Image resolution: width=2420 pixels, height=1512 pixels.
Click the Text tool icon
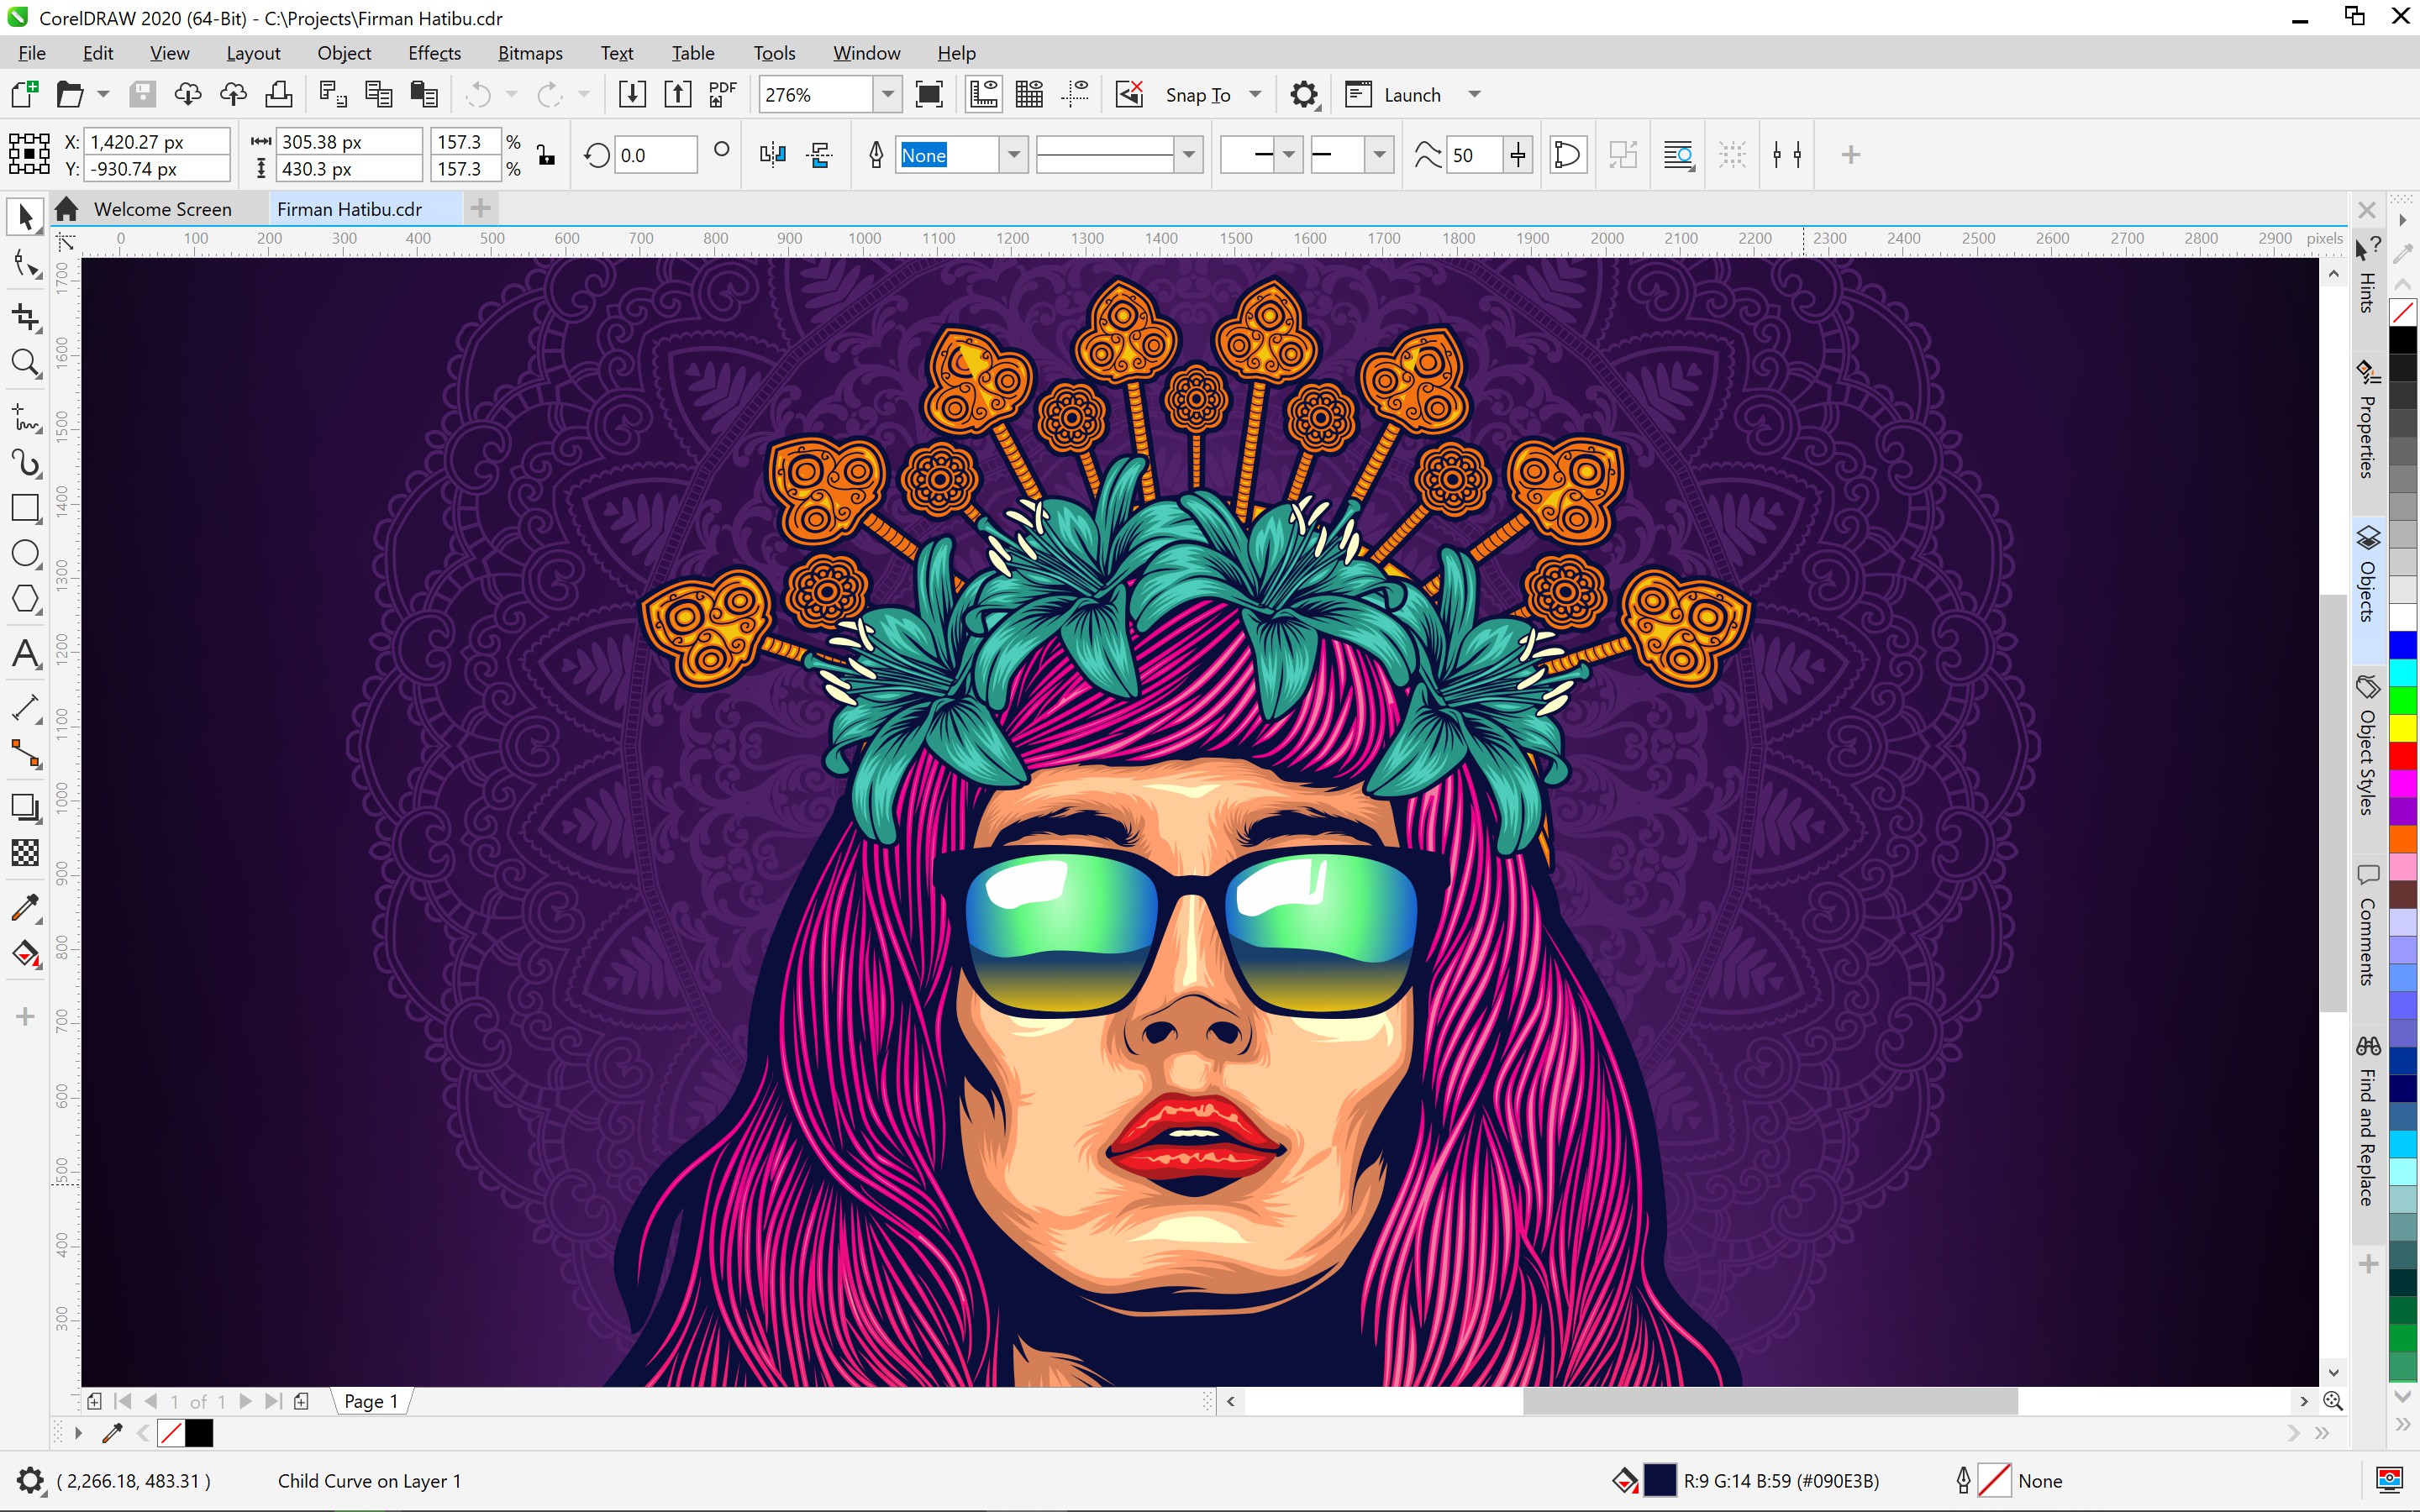[x=26, y=652]
